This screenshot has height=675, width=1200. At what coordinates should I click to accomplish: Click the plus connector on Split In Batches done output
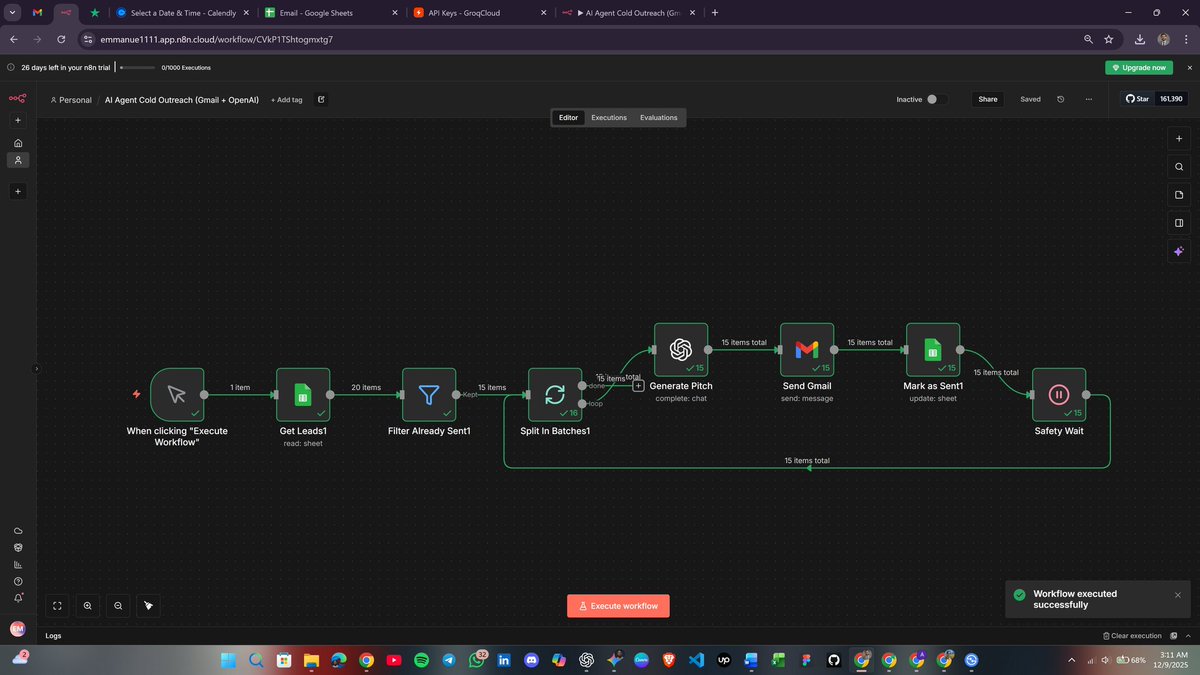[x=638, y=385]
